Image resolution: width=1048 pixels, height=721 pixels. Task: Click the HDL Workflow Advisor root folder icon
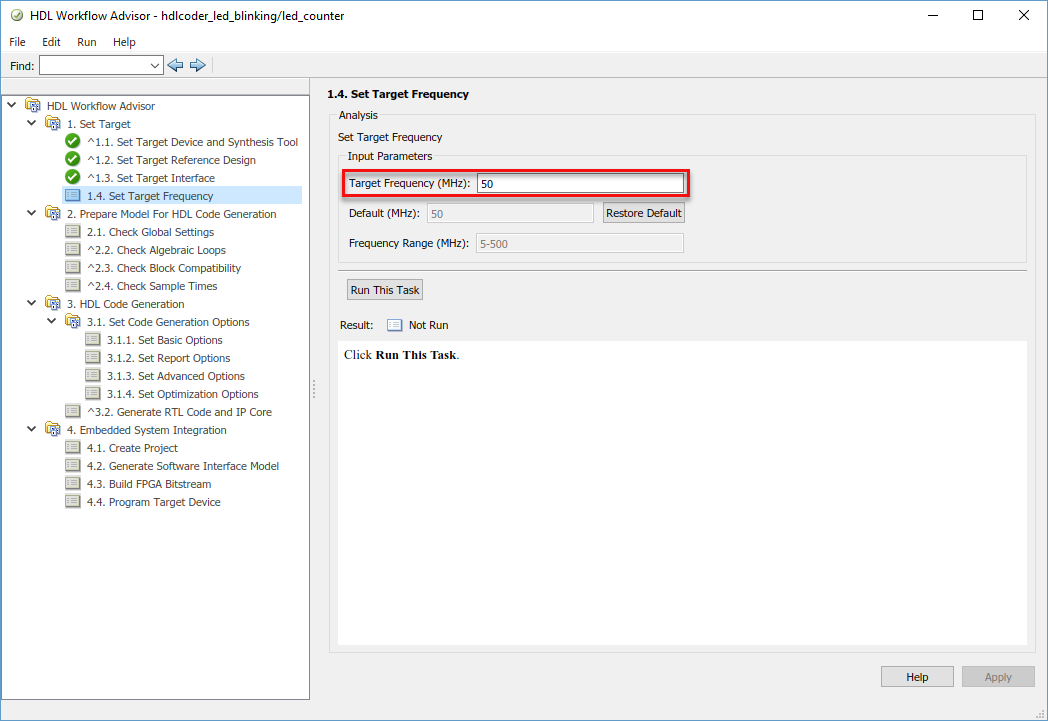tap(32, 106)
